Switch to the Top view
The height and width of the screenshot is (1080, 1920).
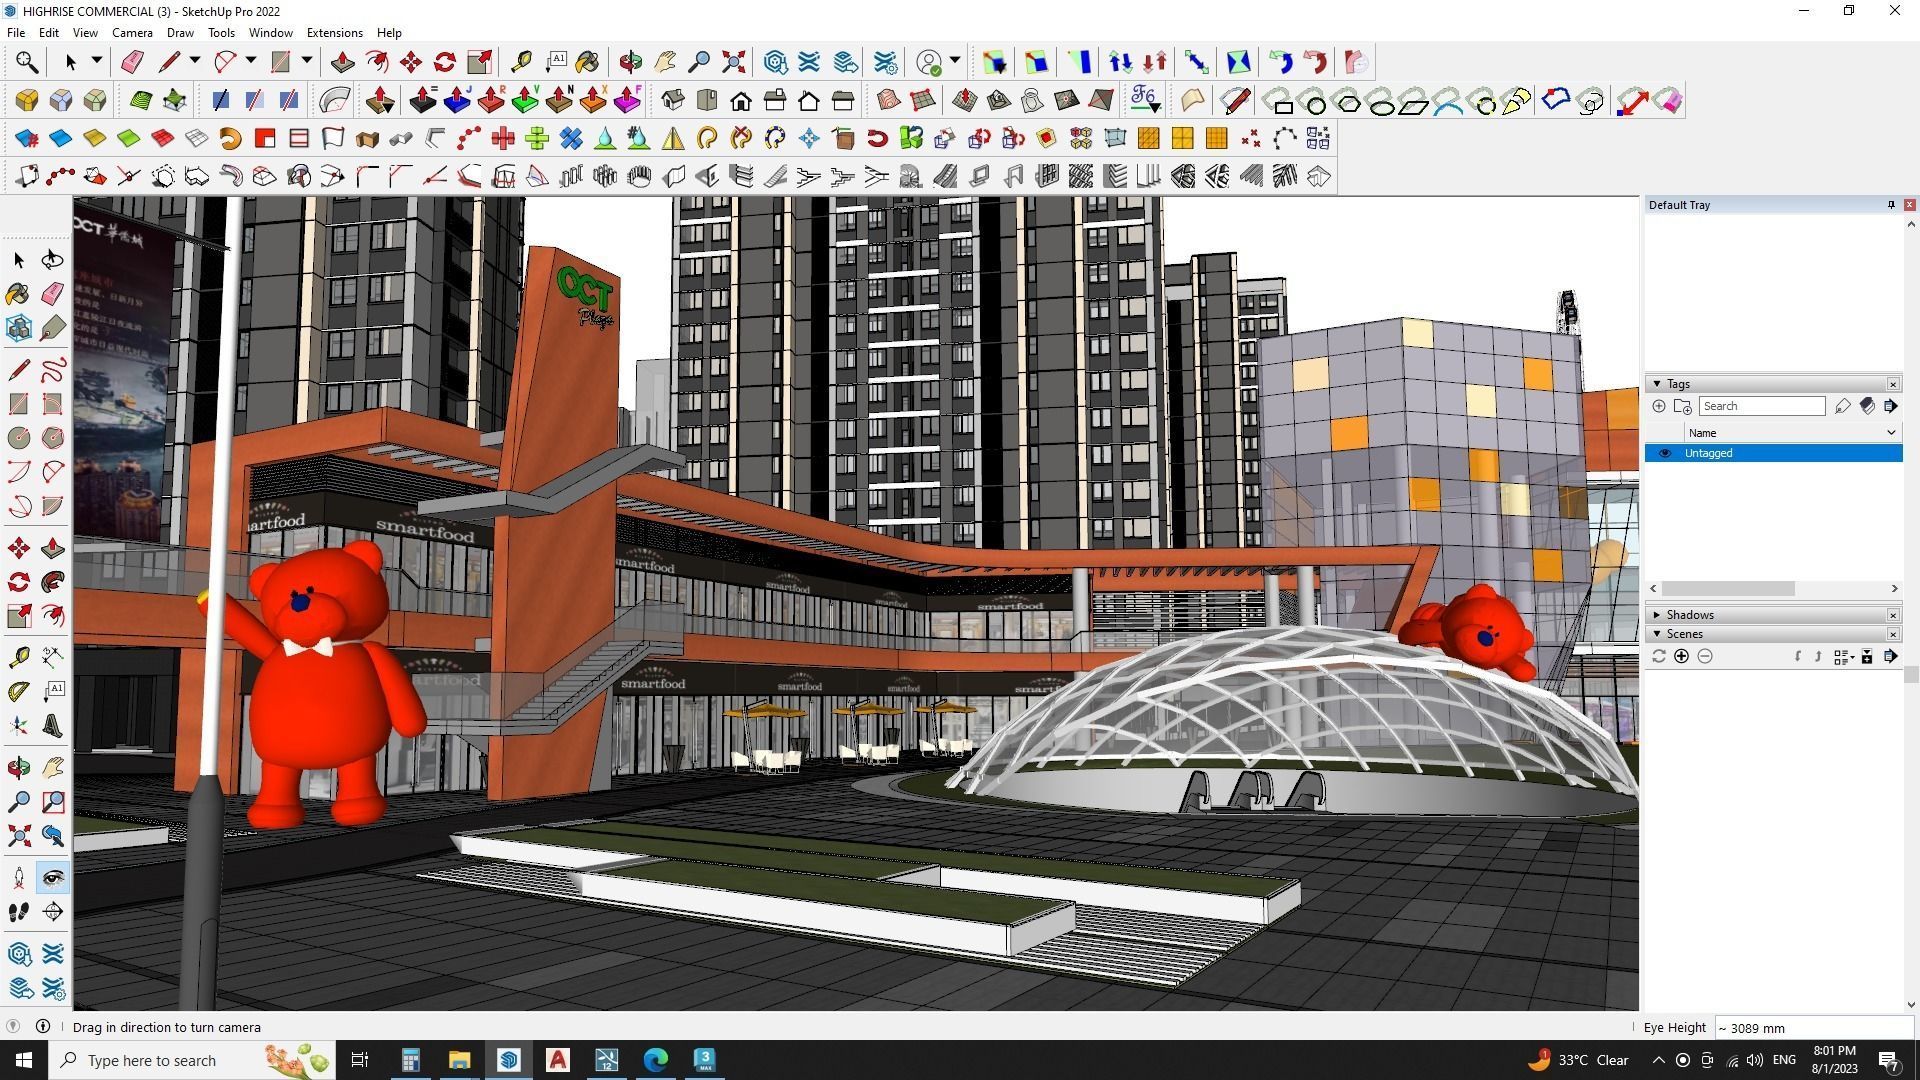point(707,100)
